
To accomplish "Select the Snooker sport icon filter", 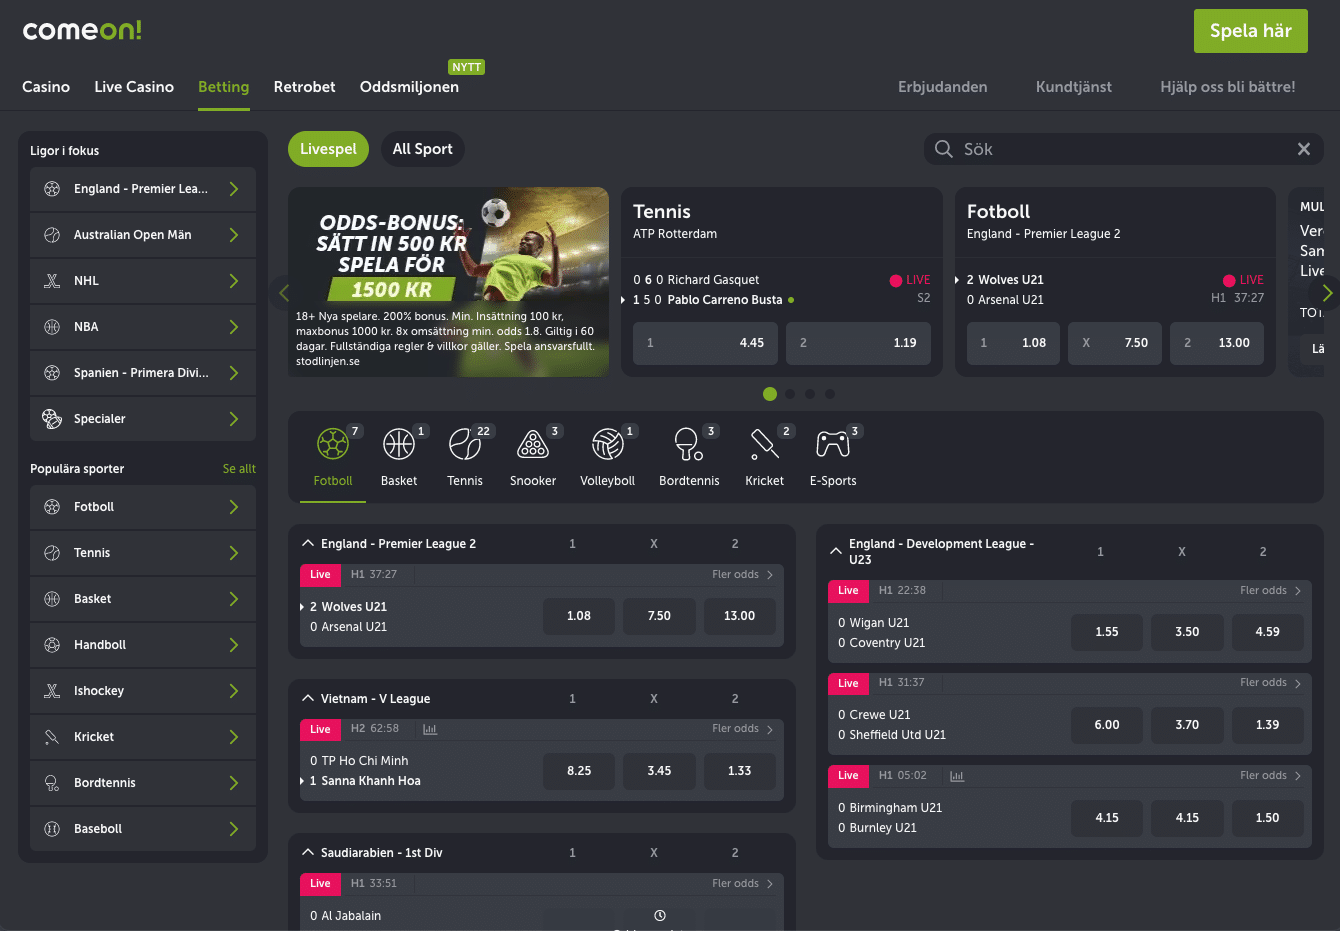I will pos(533,444).
